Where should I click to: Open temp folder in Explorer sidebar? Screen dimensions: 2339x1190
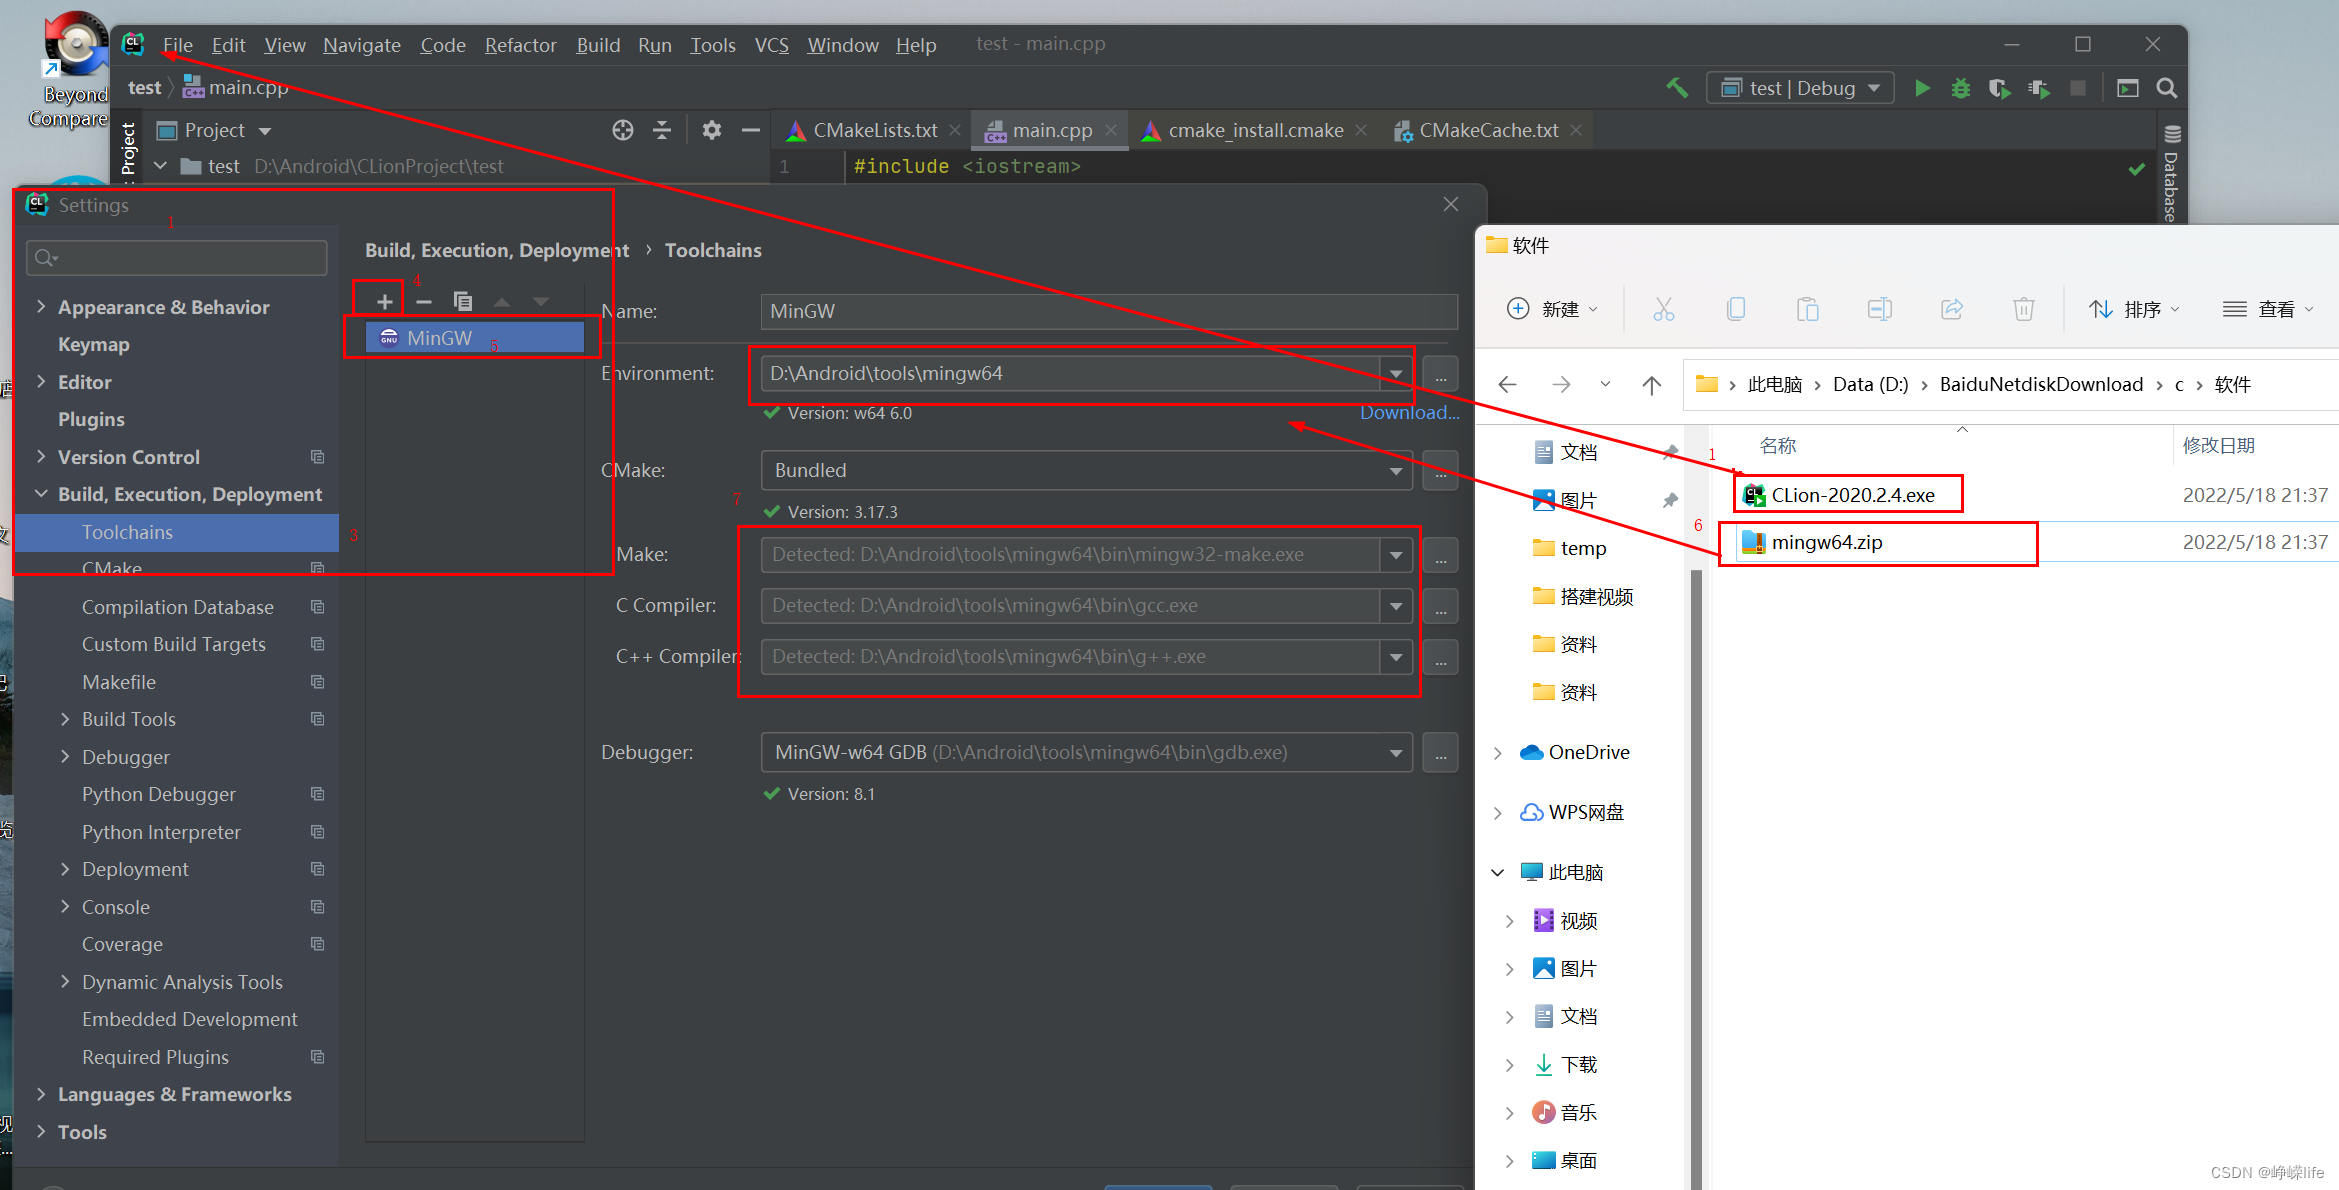[1583, 548]
